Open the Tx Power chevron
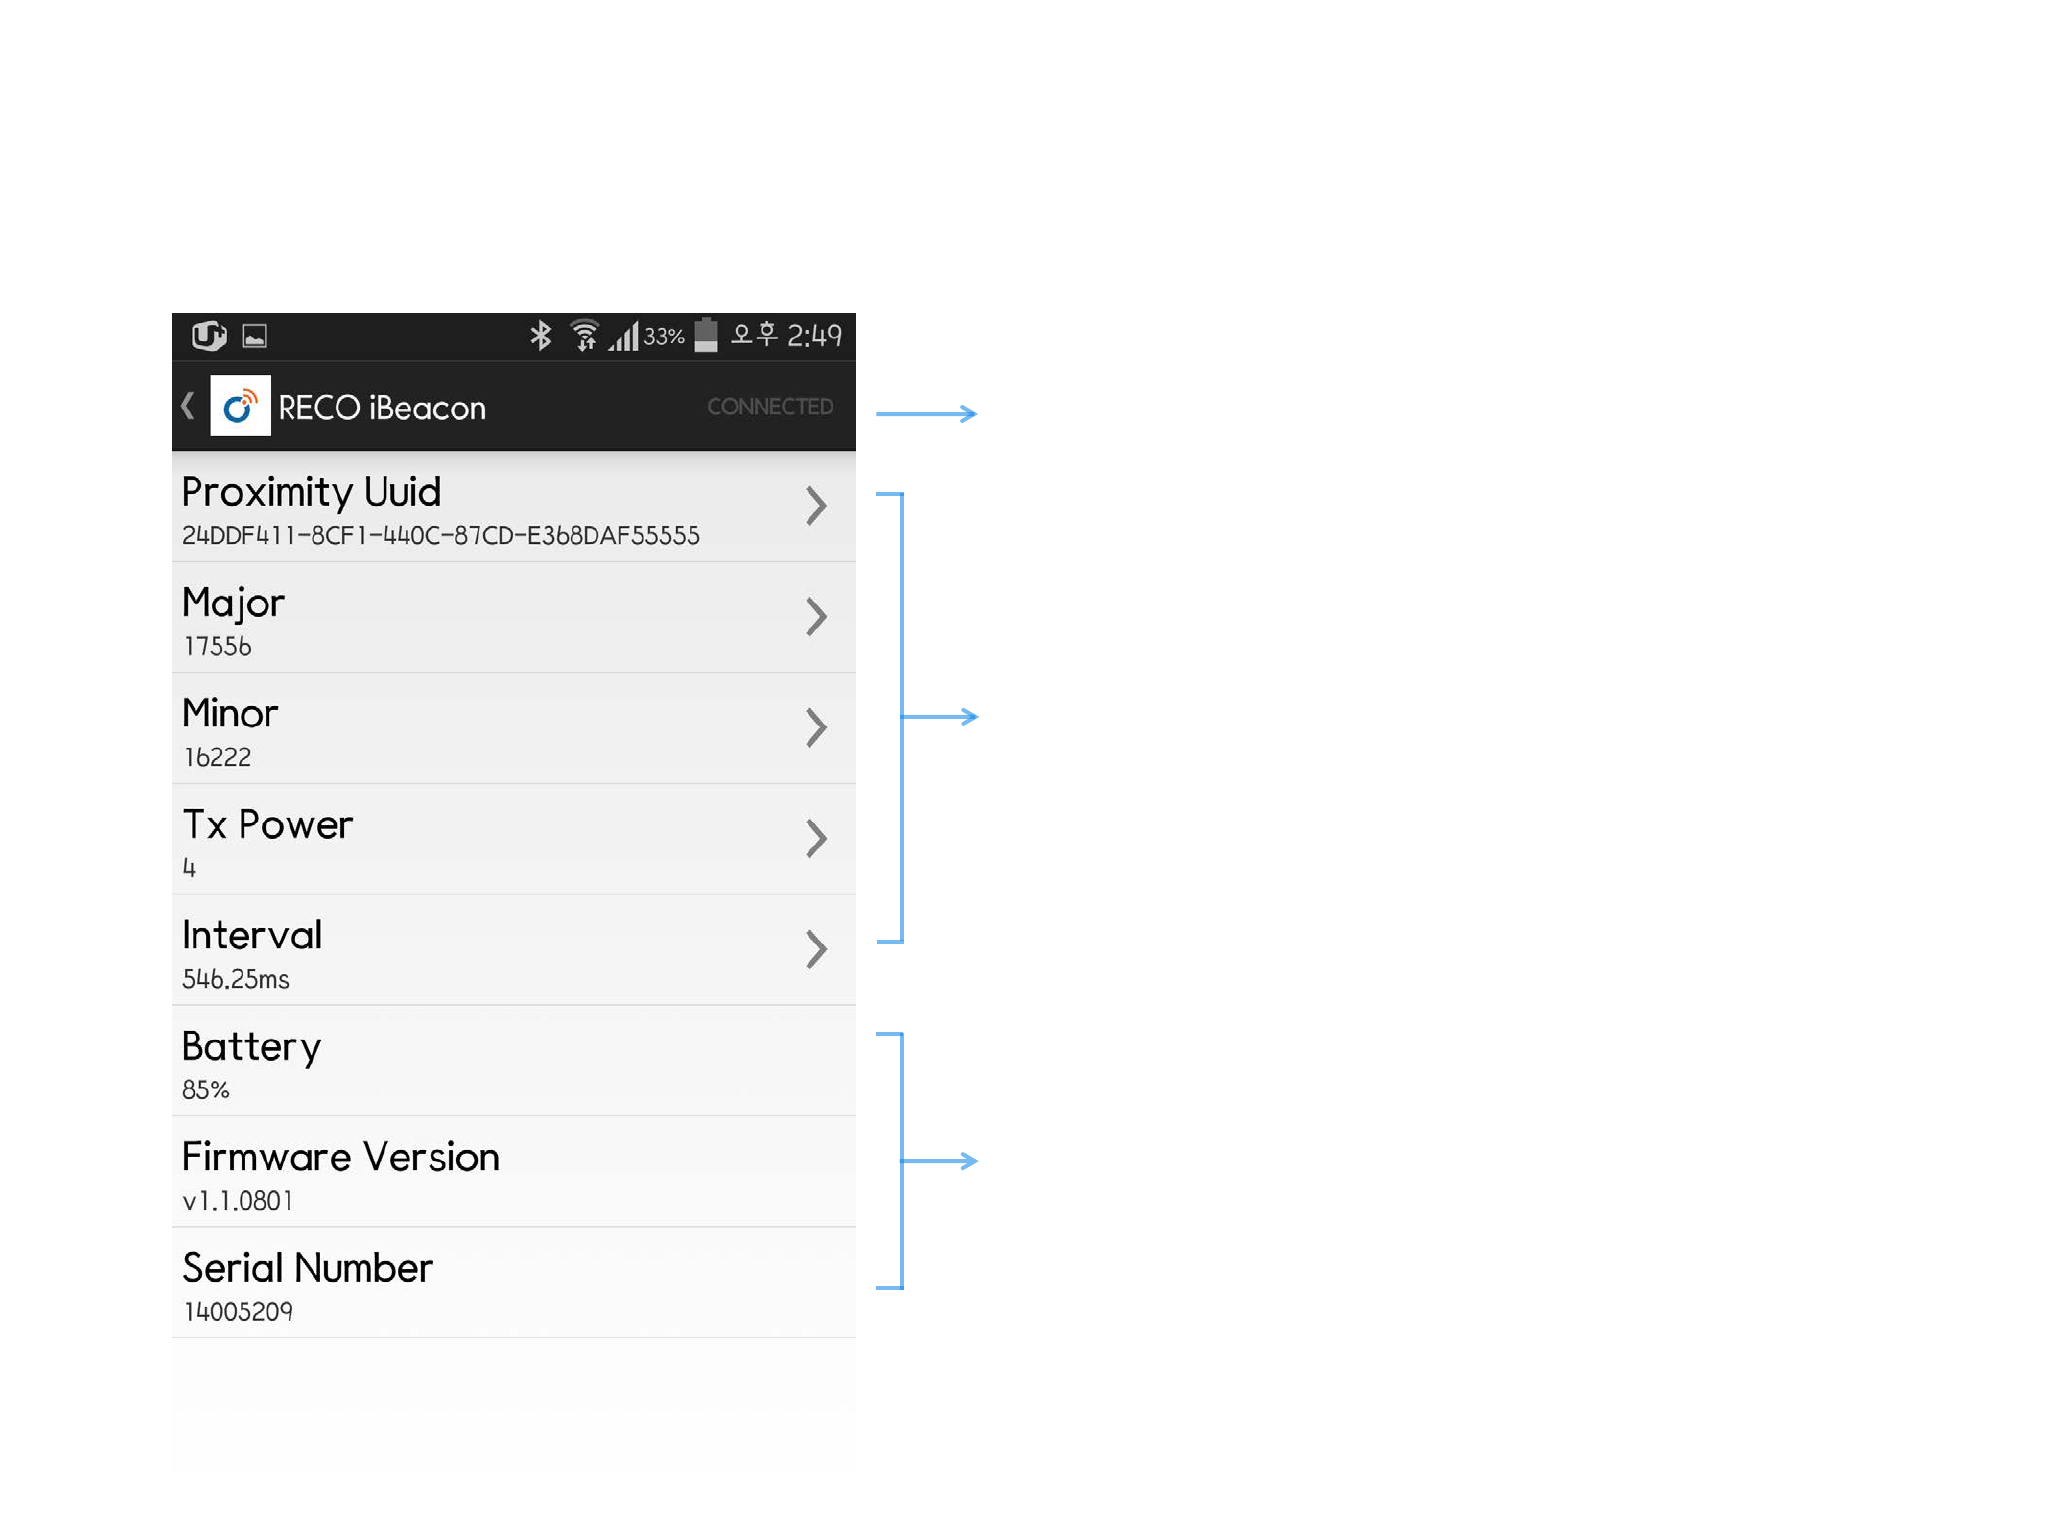Viewport: 2048px width, 1536px height. 816,839
